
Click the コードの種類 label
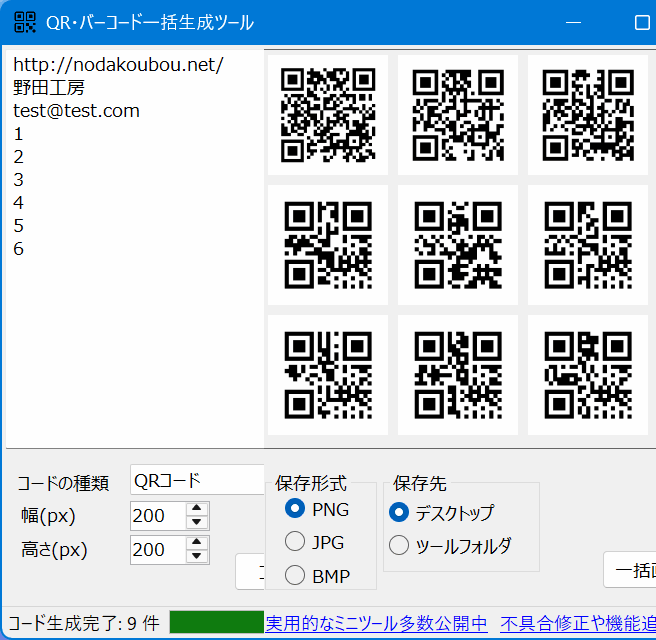[x=63, y=484]
